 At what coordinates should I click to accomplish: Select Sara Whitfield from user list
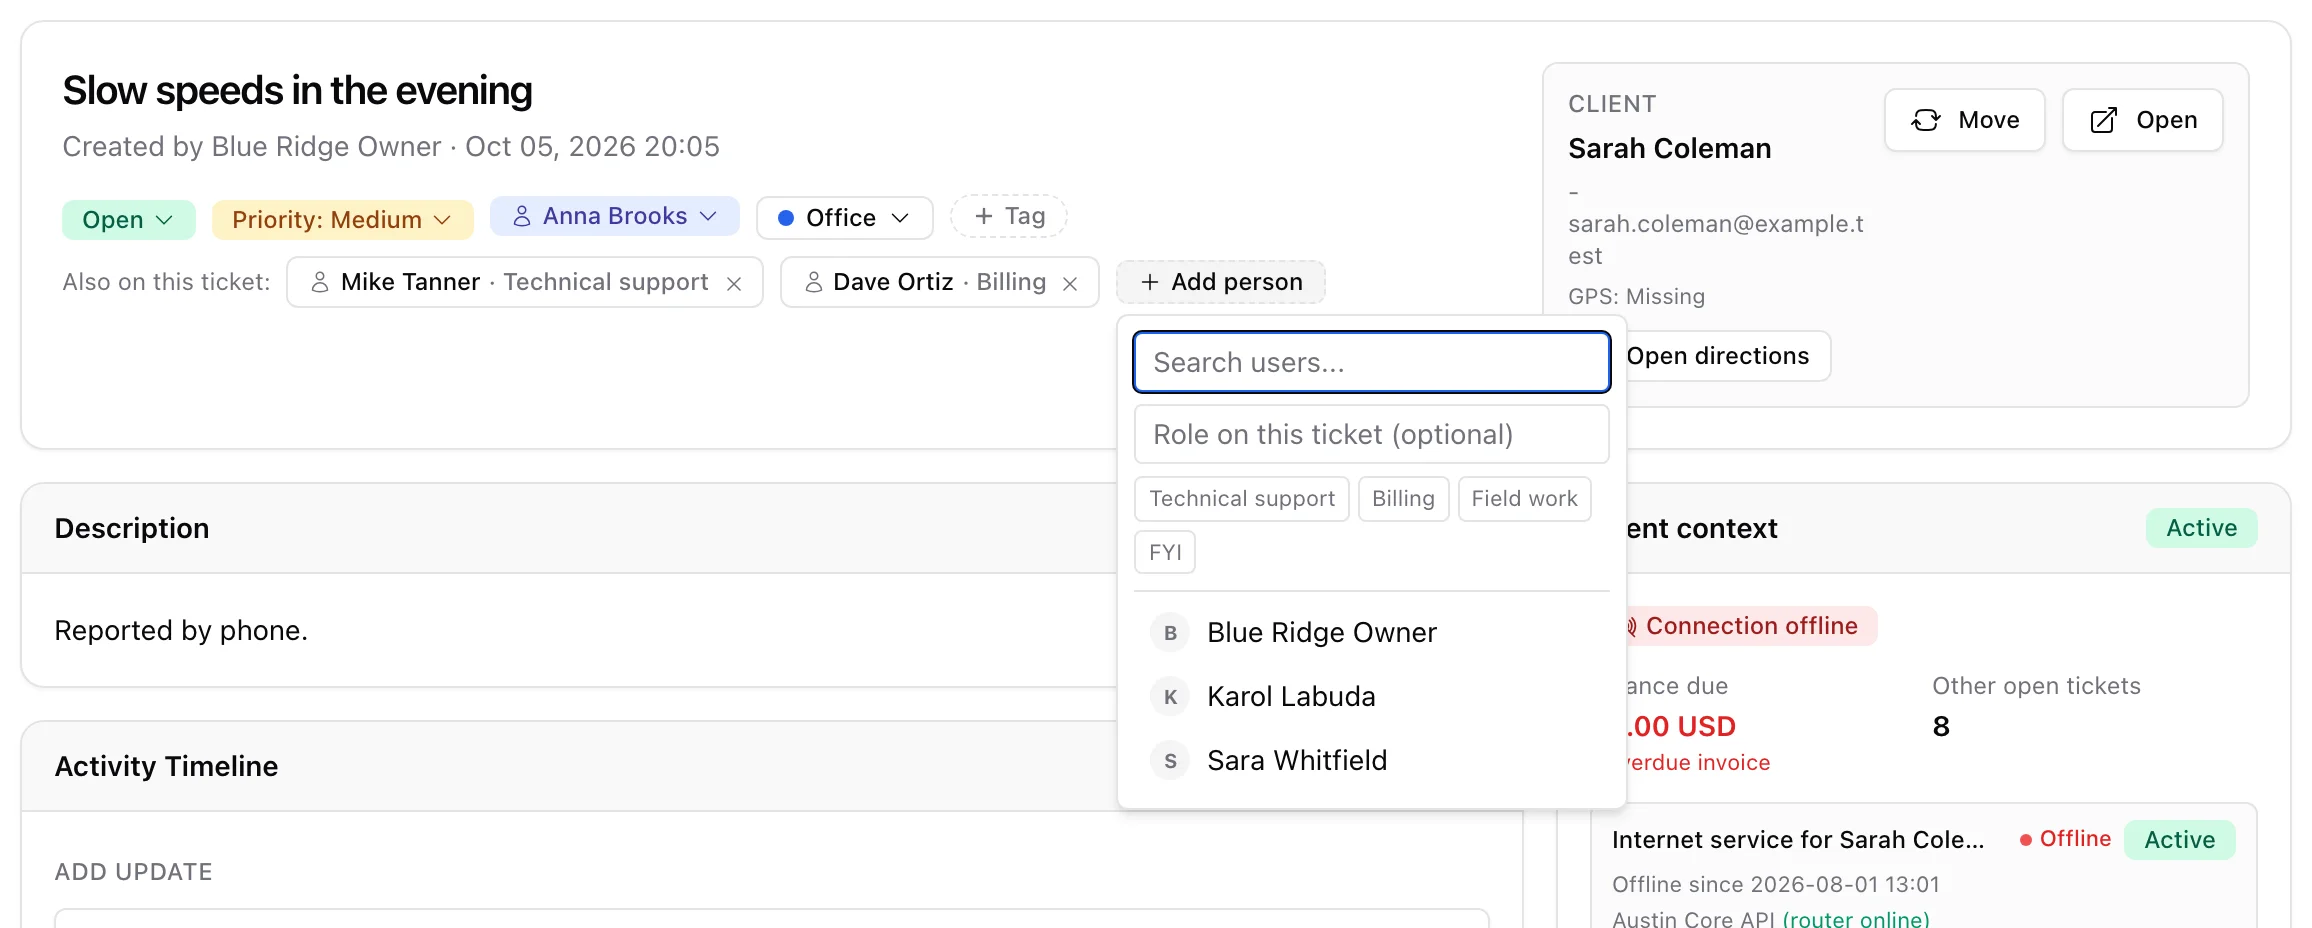[1371, 761]
